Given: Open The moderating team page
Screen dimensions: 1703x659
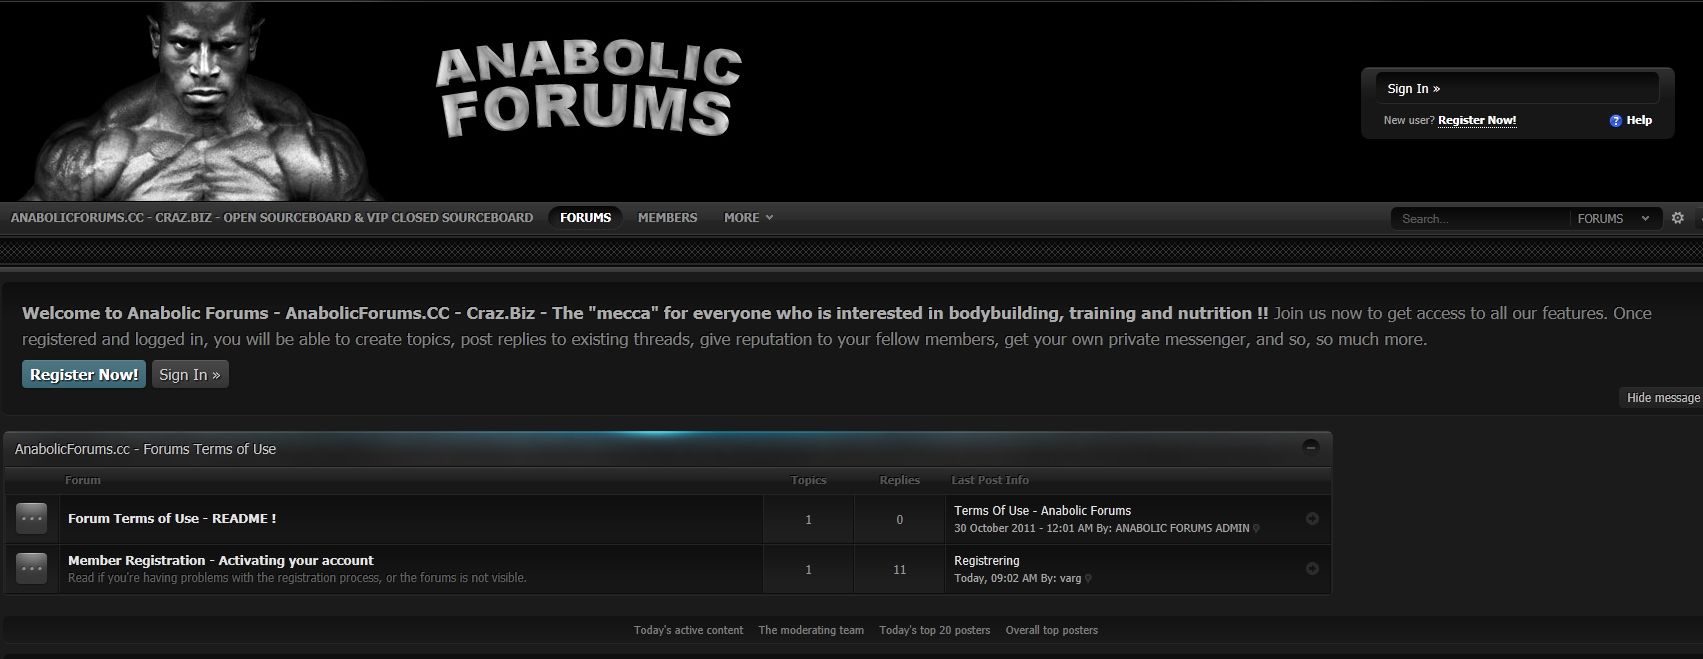Looking at the screenshot, I should click(811, 630).
